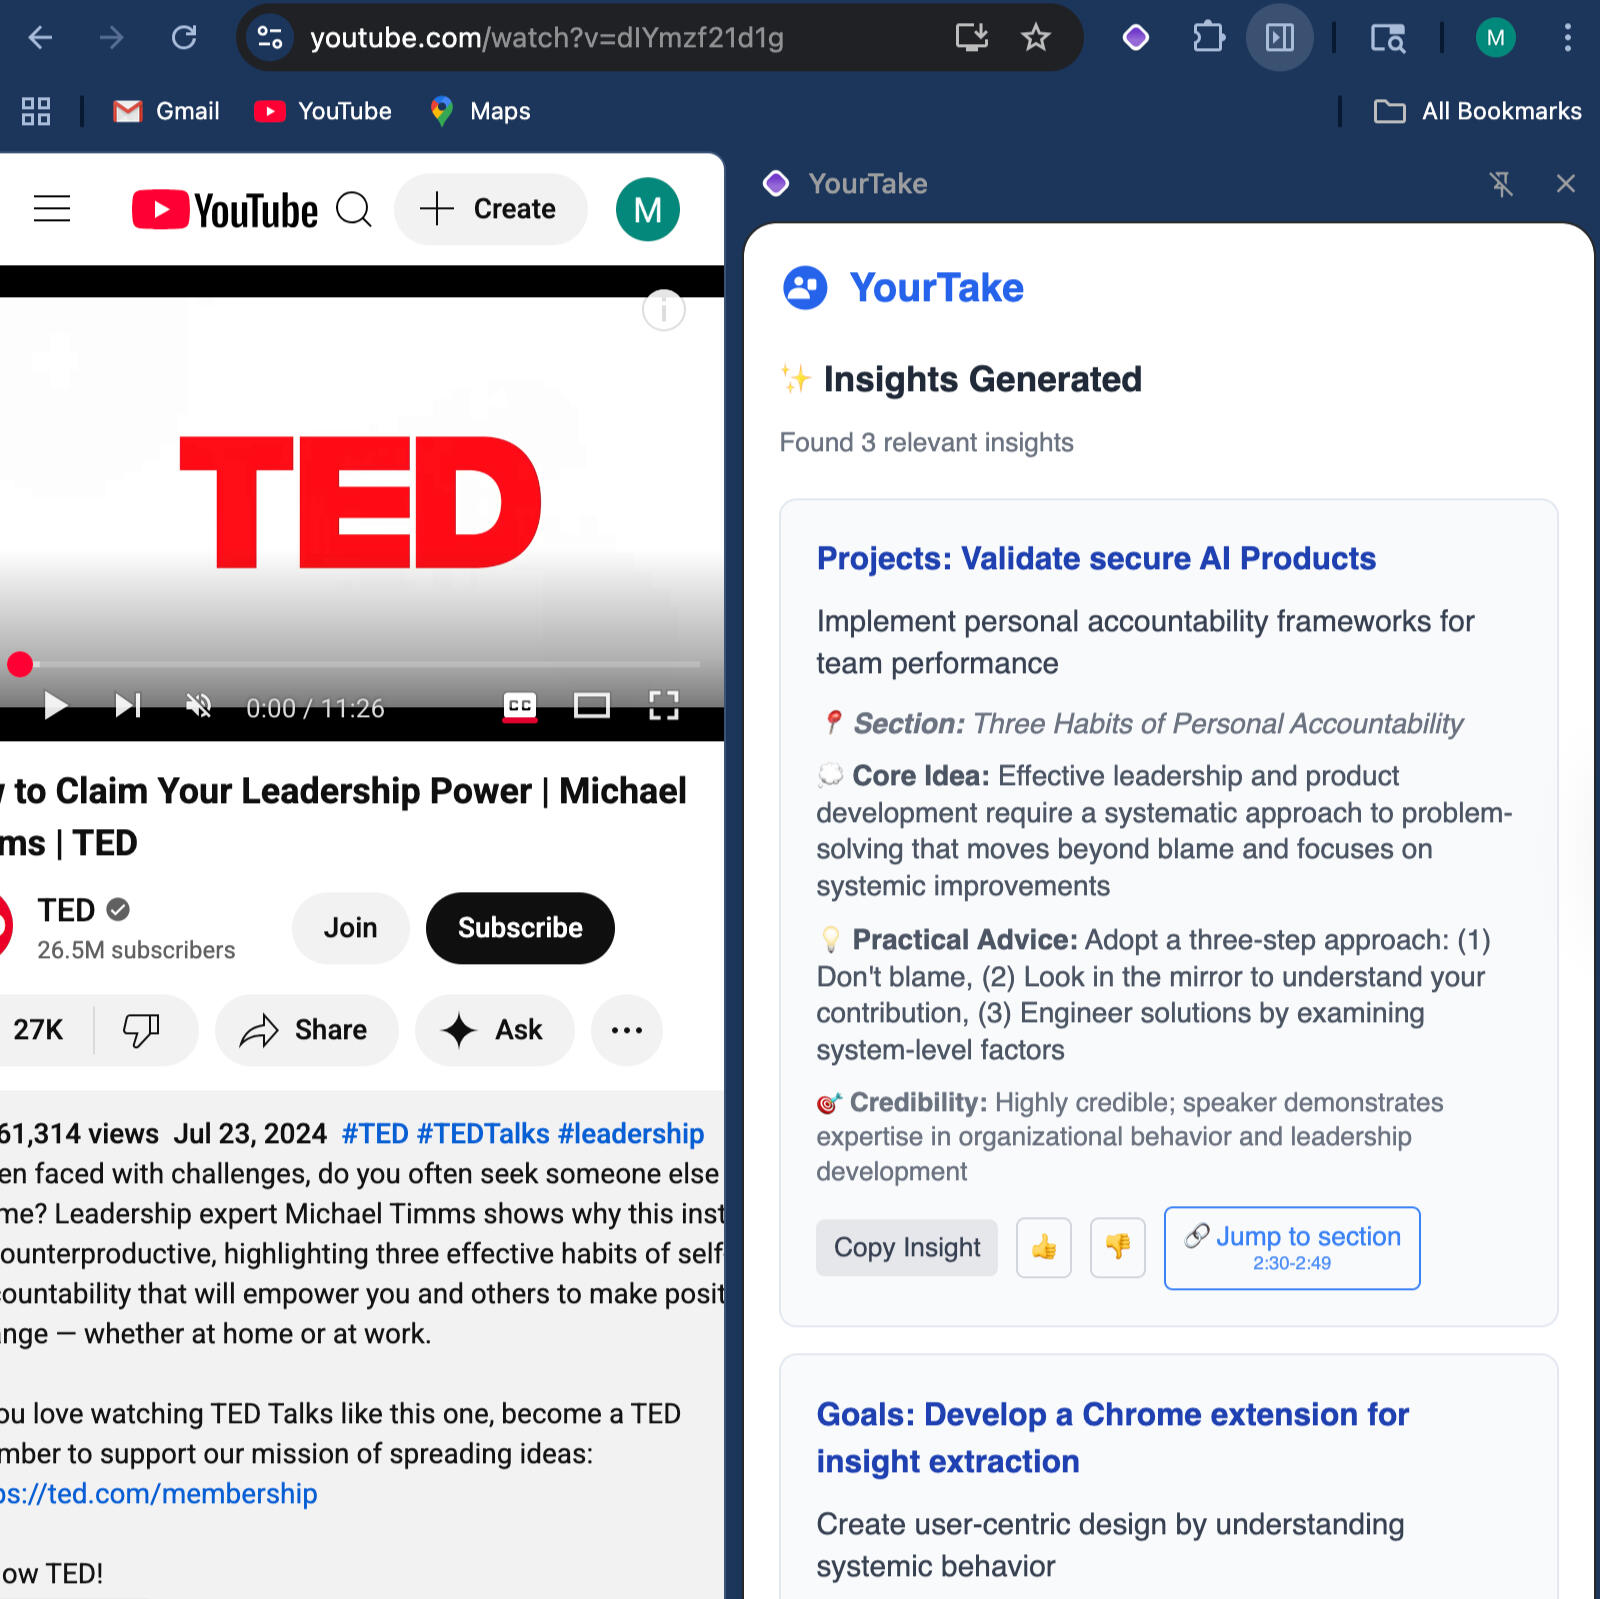
Task: Open YouTube search magnifier
Action: (x=354, y=209)
